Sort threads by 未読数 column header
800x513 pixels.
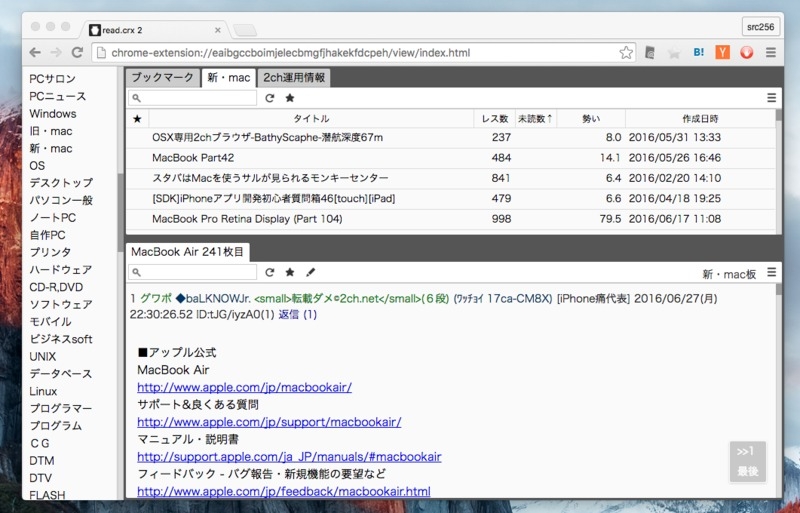coord(535,119)
